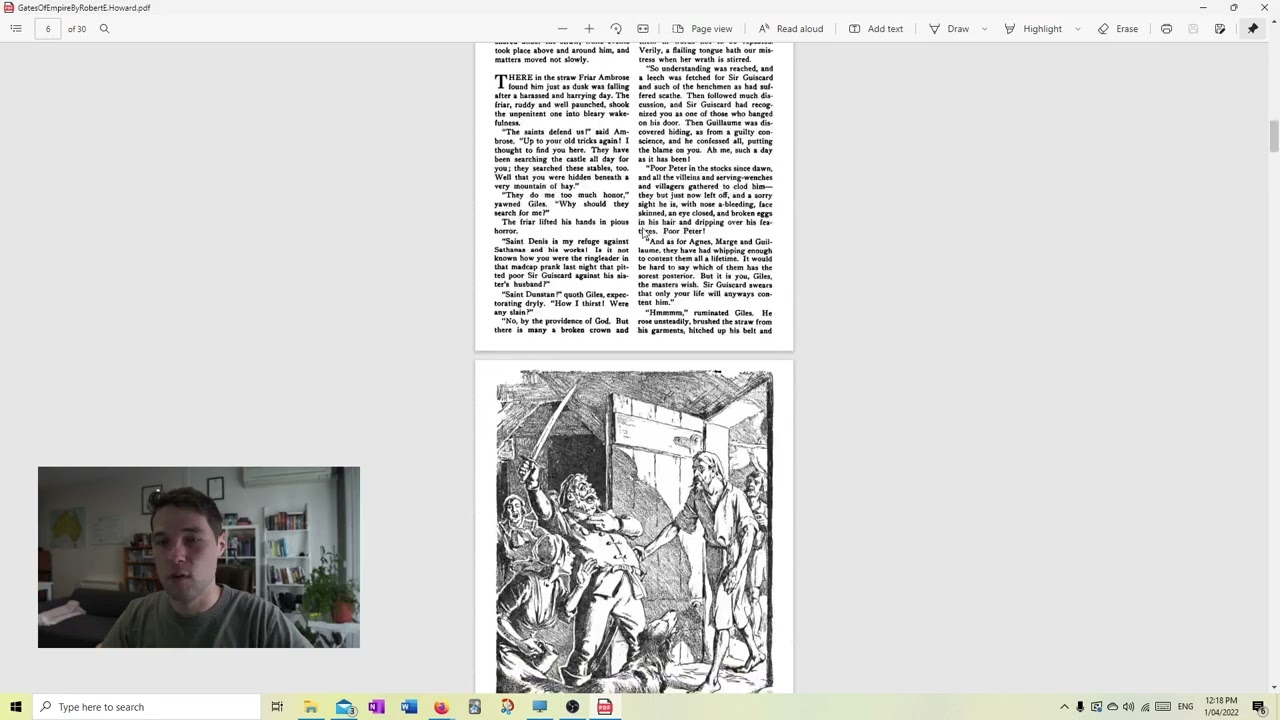Select the Erase tool
Screen dimensions: 1280x720
[1118, 28]
